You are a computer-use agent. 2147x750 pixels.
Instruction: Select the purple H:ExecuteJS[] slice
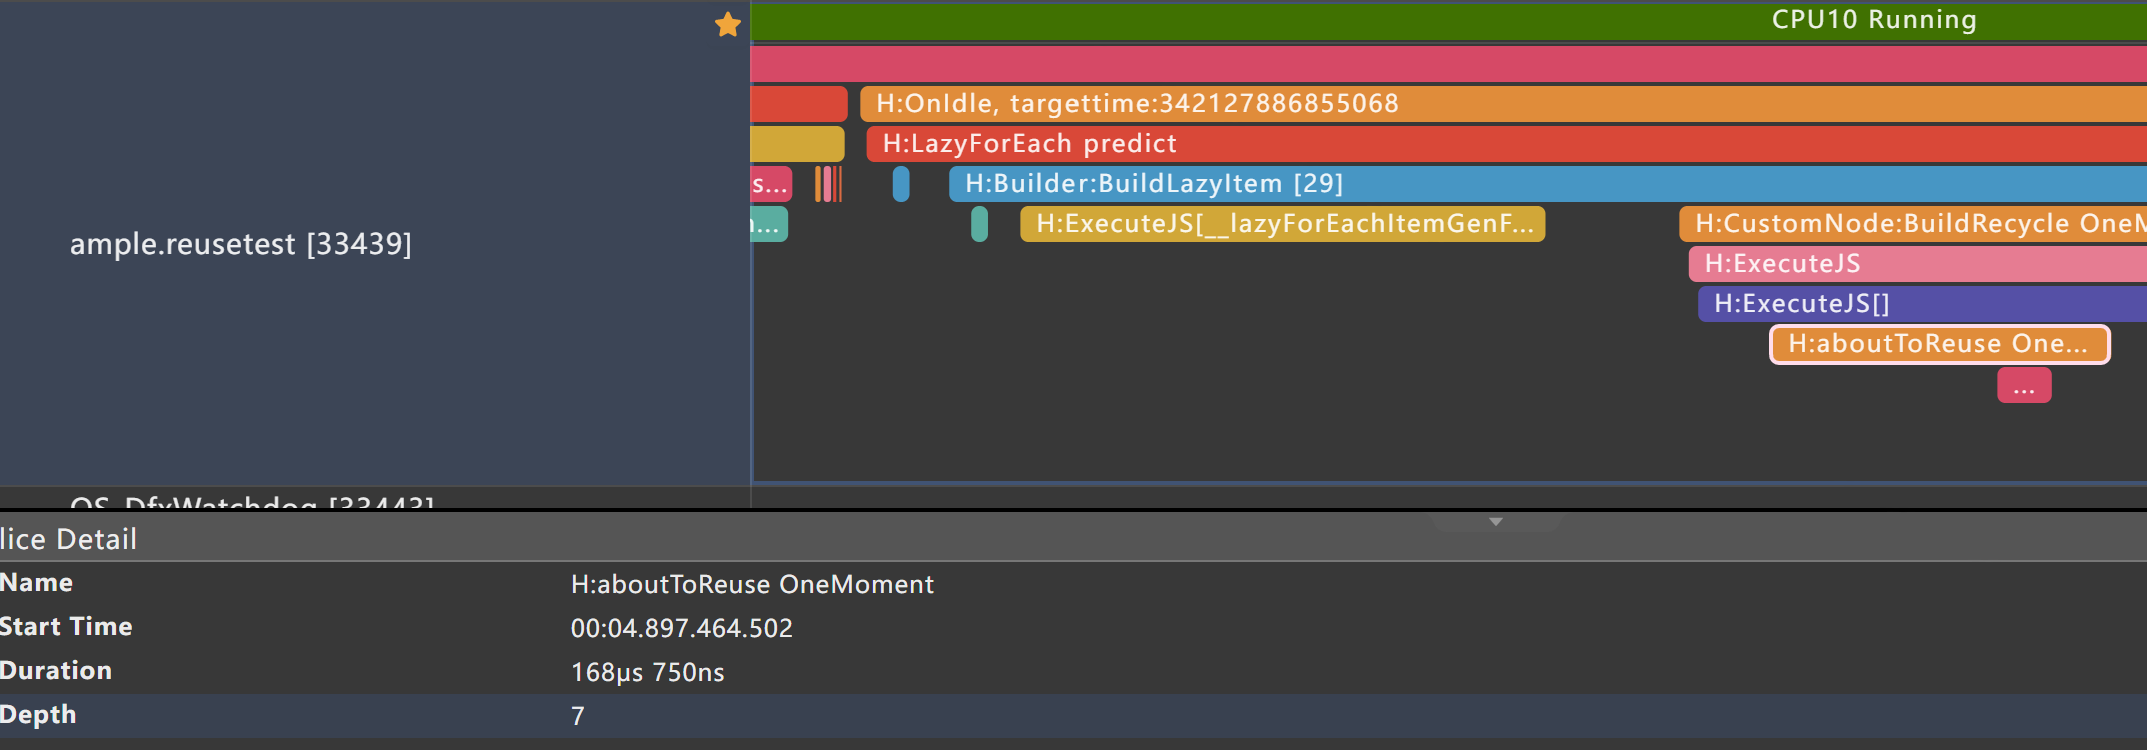click(1922, 303)
